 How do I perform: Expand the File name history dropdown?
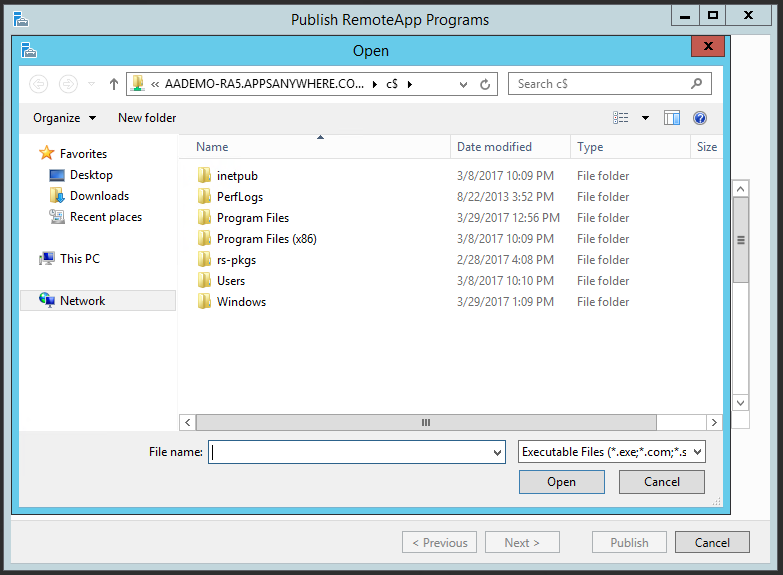tap(498, 453)
